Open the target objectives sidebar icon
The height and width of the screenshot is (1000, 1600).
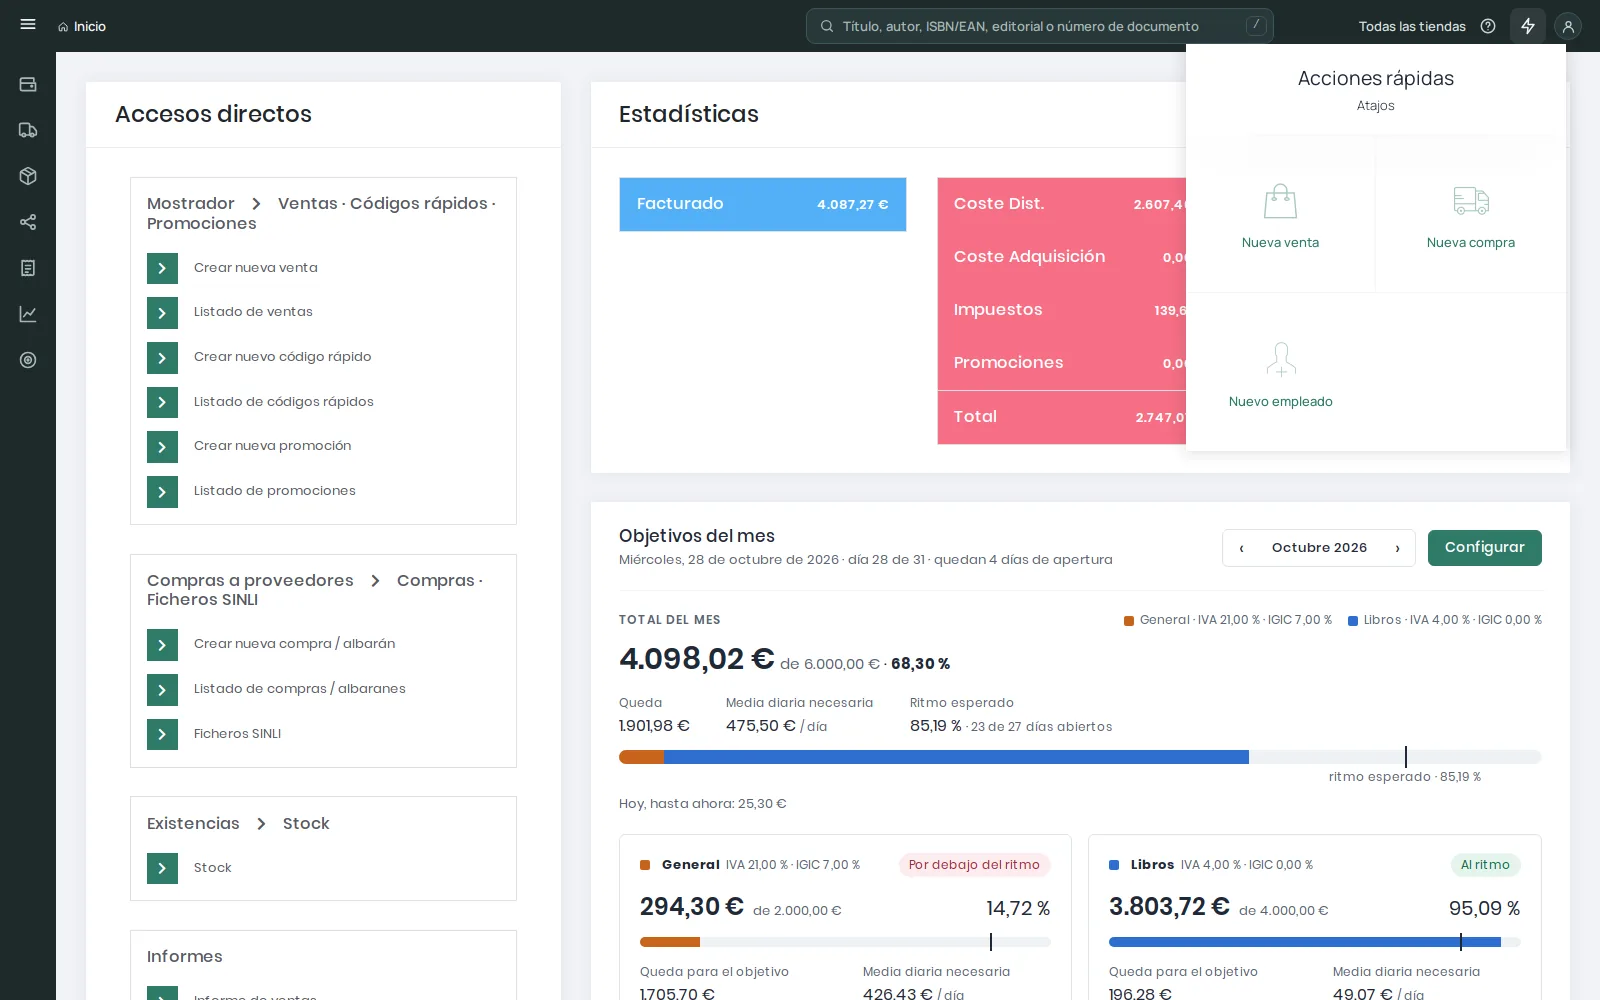click(28, 360)
